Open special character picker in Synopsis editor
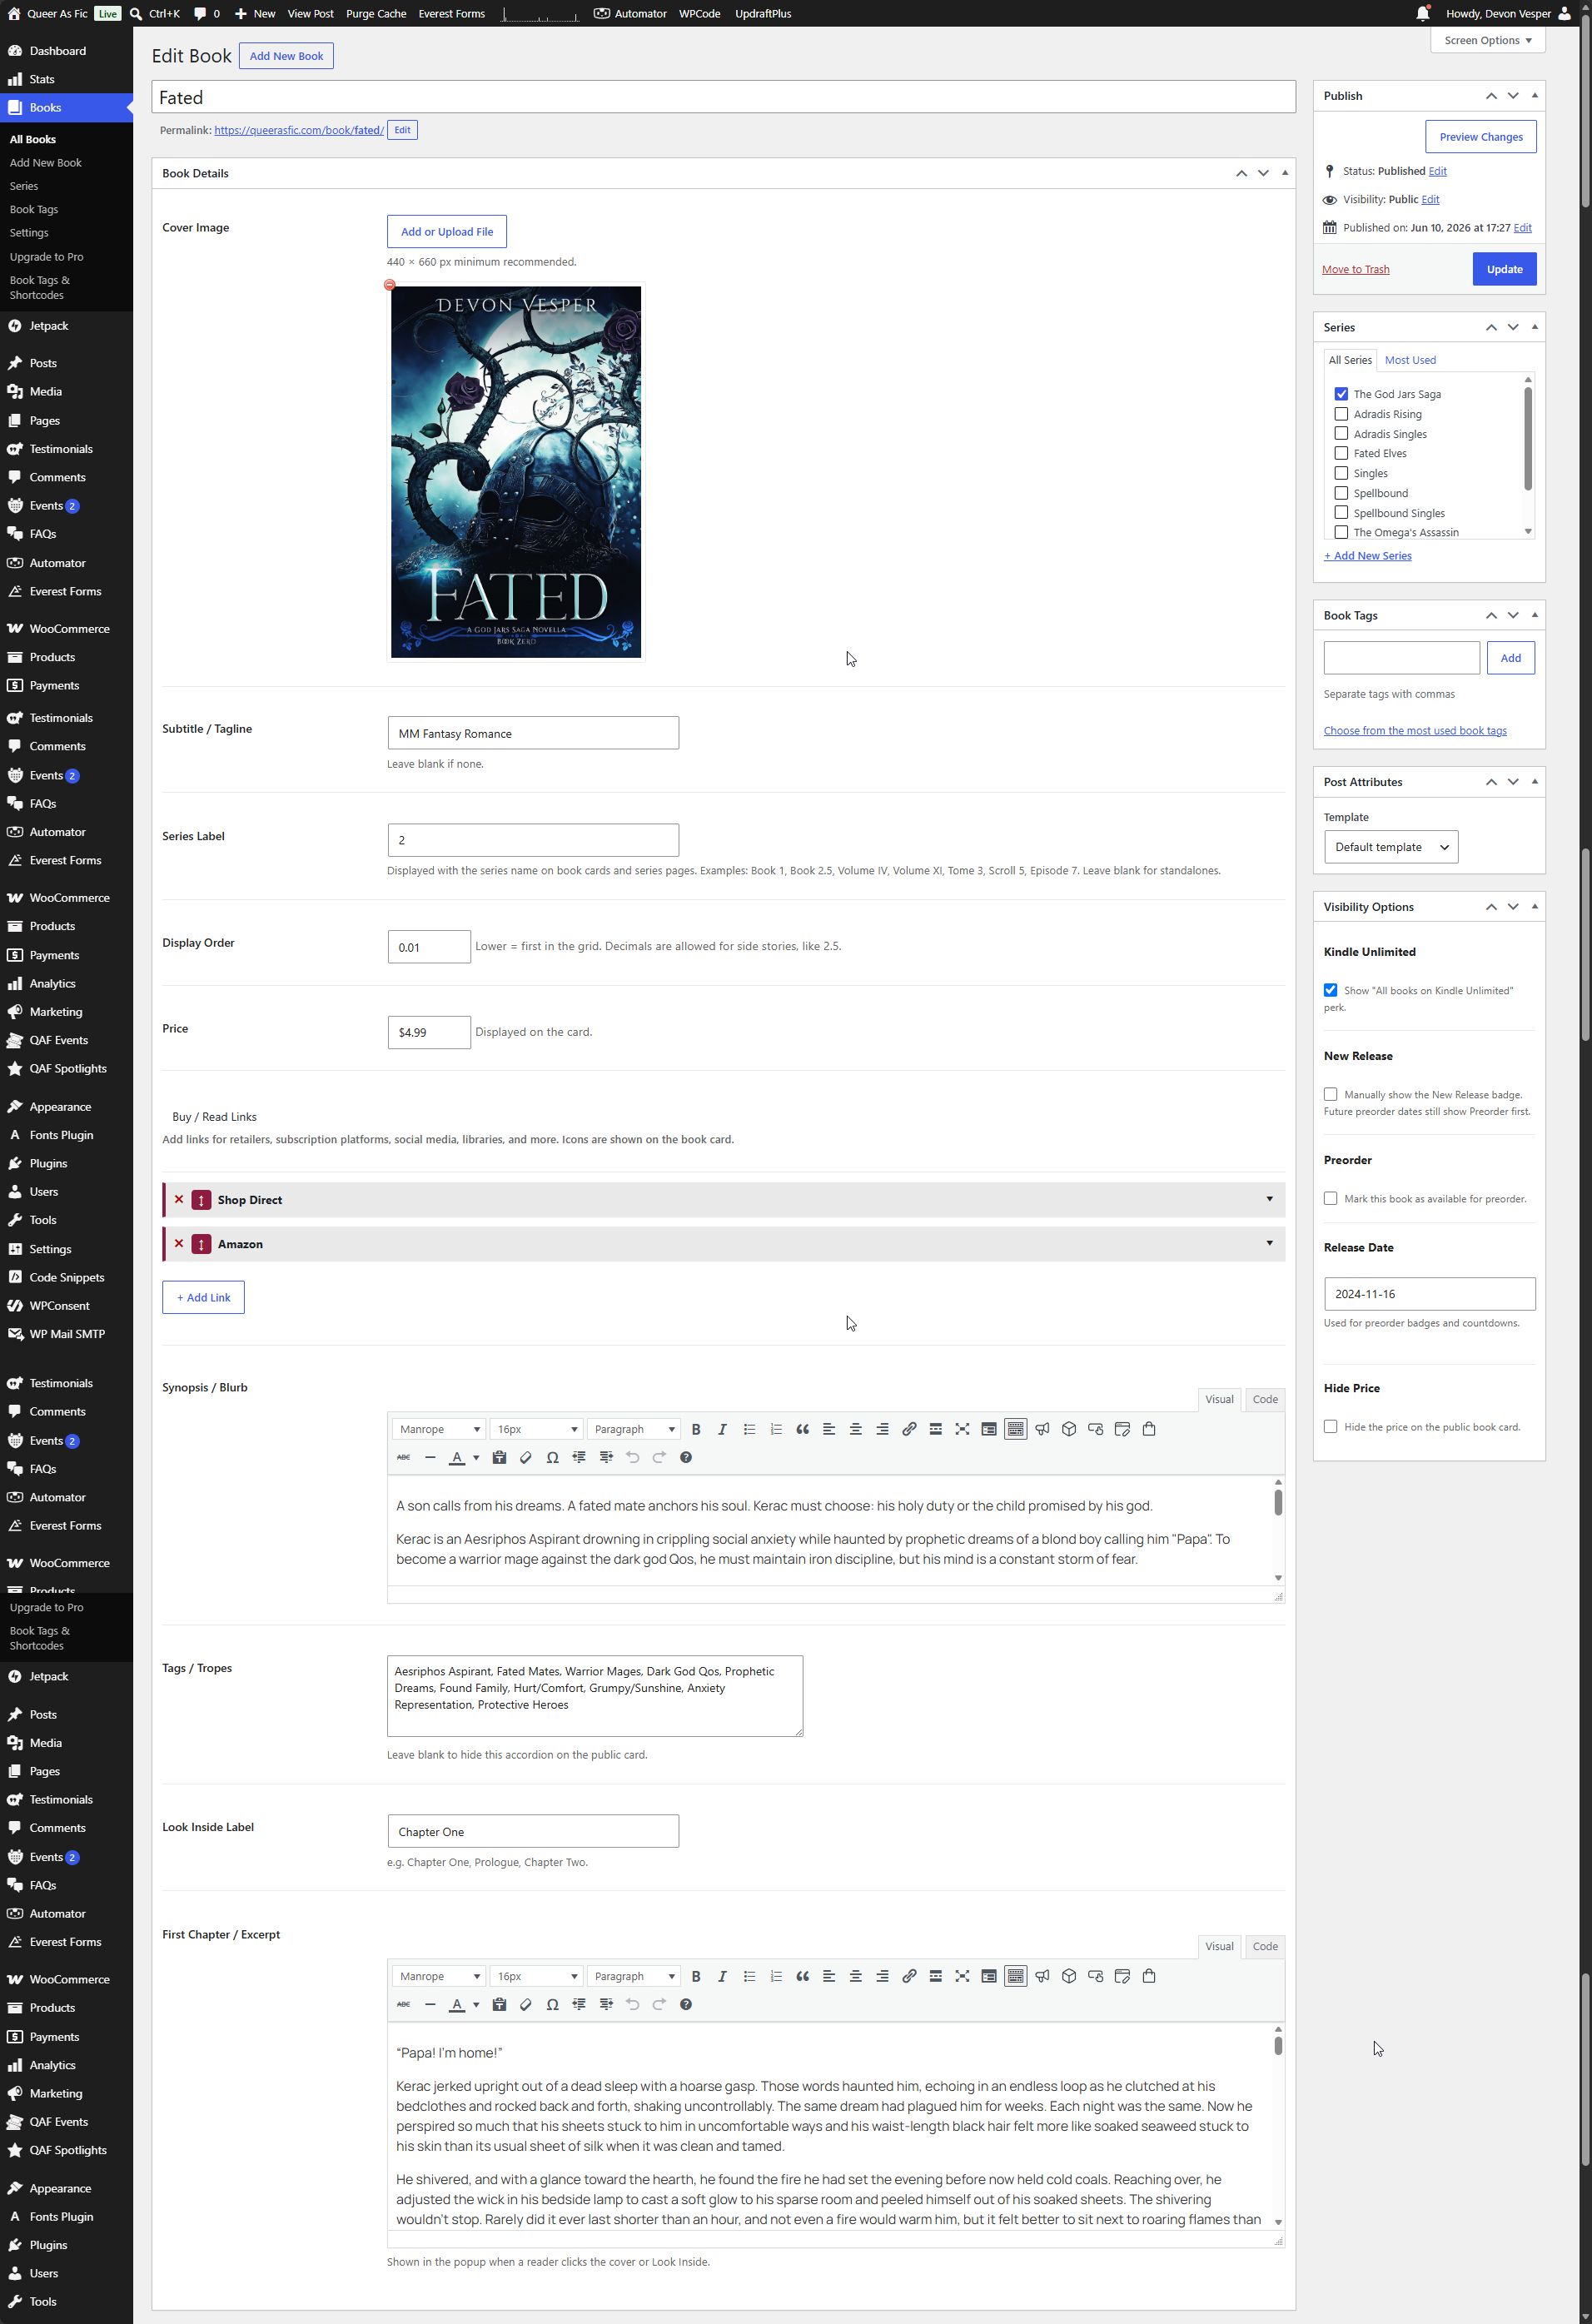The height and width of the screenshot is (2324, 1592). pyautogui.click(x=552, y=1457)
